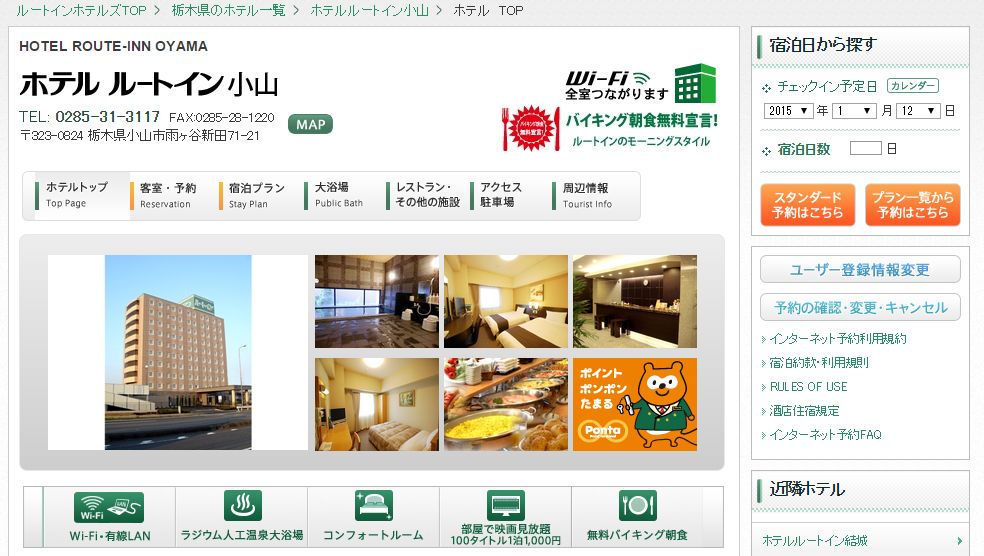This screenshot has height=556, width=984.
Task: Click the red buffet breakfast badge
Action: click(x=531, y=129)
